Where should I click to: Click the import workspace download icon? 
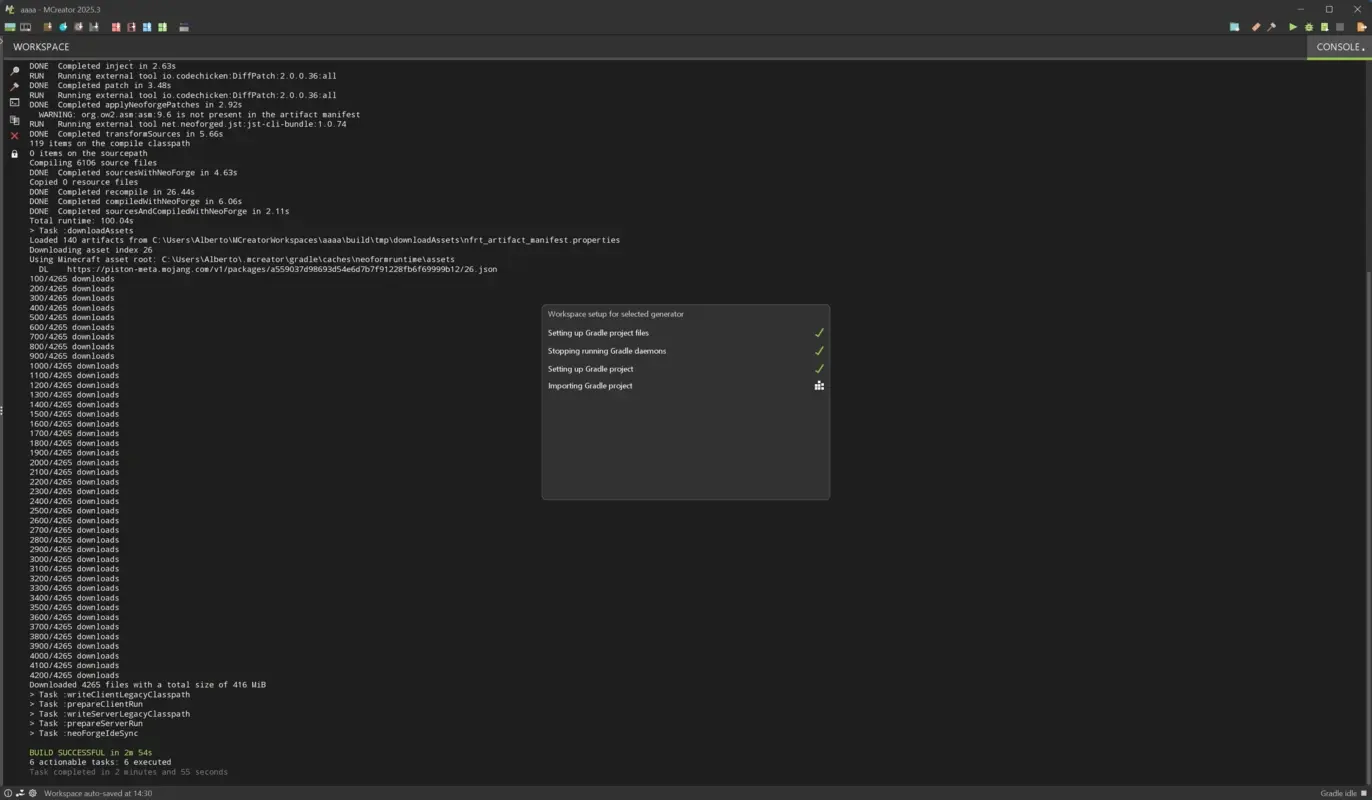pyautogui.click(x=48, y=27)
